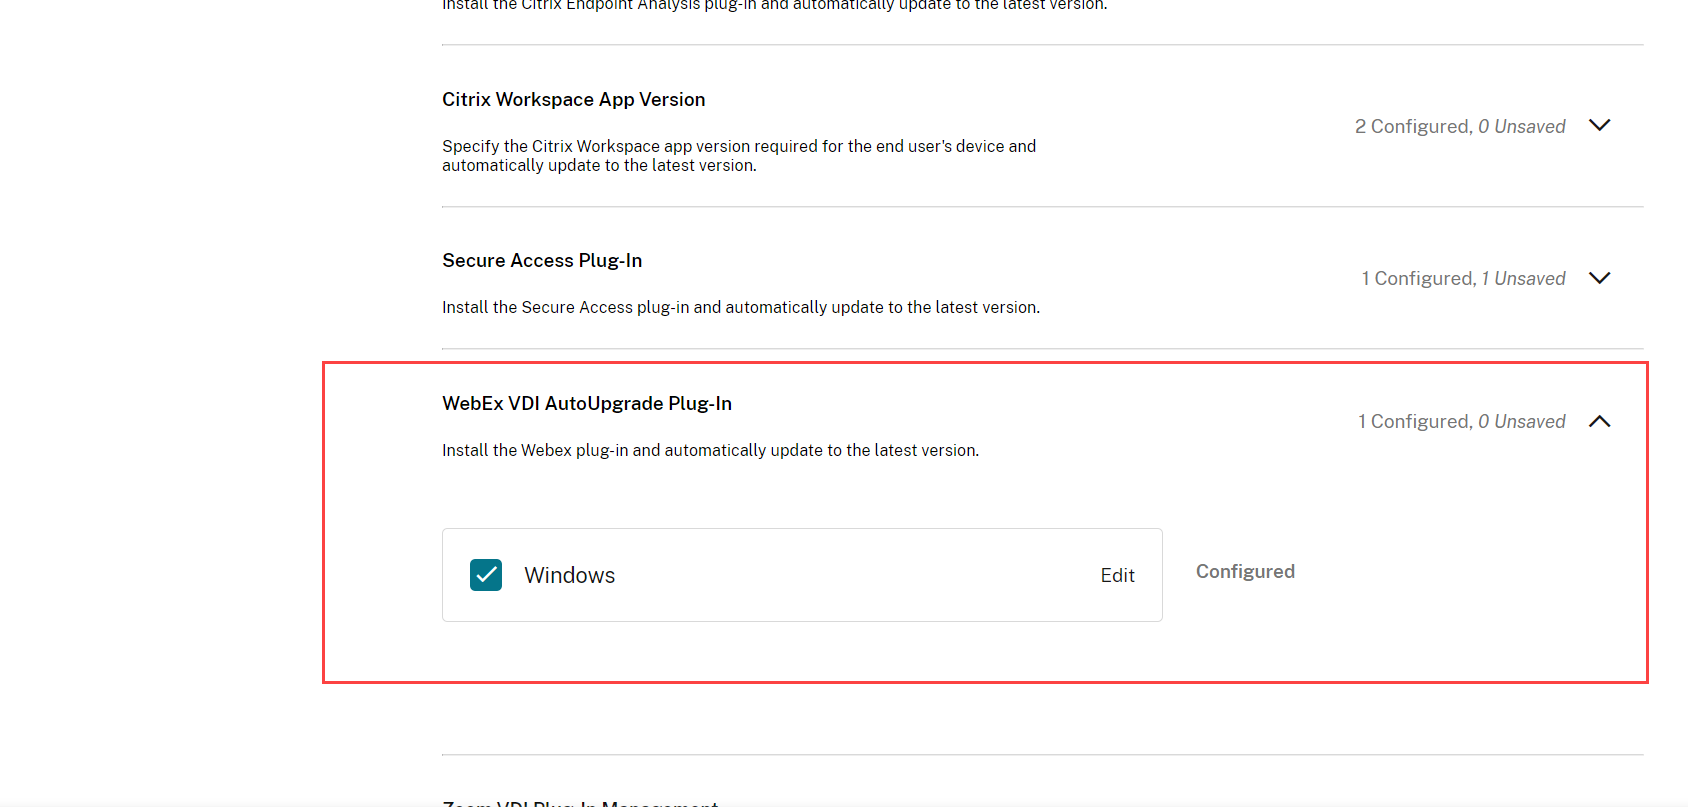Click the Secure Access Plug-In heading
The image size is (1688, 807).
(542, 261)
